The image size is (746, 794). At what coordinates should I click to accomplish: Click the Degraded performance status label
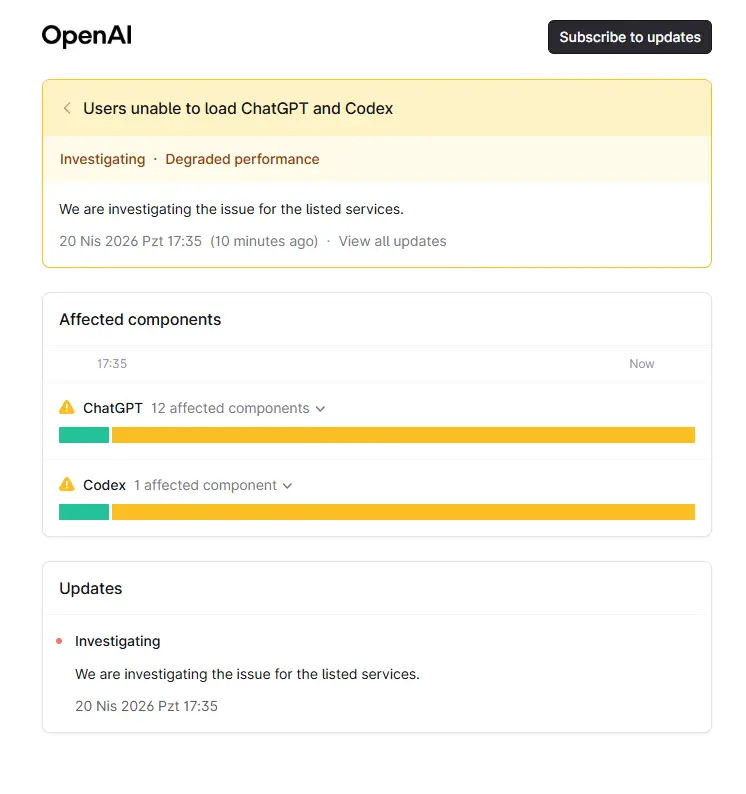coord(242,159)
